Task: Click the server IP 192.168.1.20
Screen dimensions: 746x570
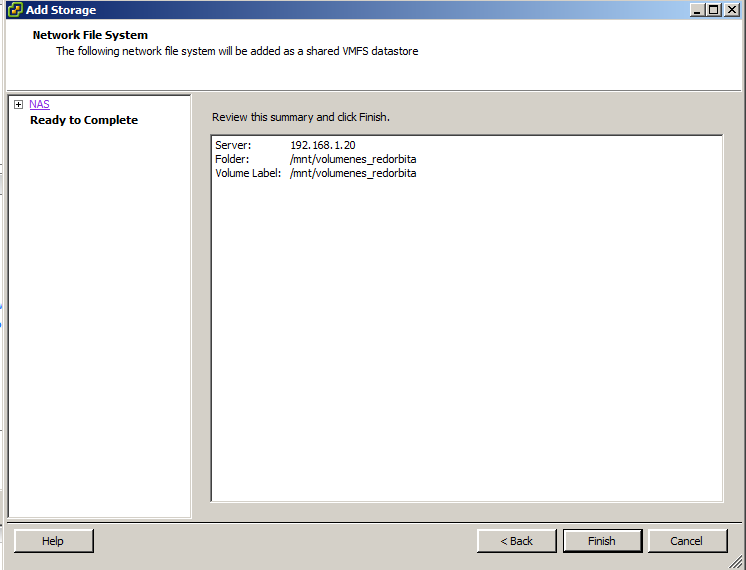Action: tap(322, 146)
